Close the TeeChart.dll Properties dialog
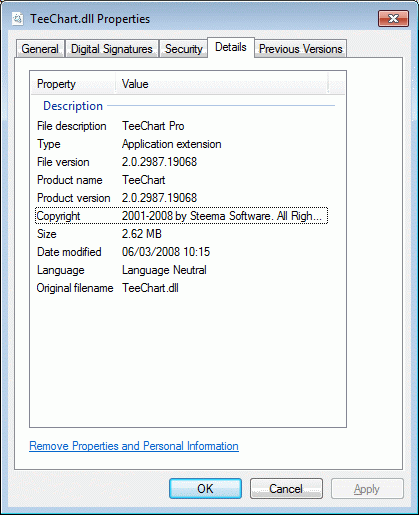The image size is (419, 515). click(393, 18)
